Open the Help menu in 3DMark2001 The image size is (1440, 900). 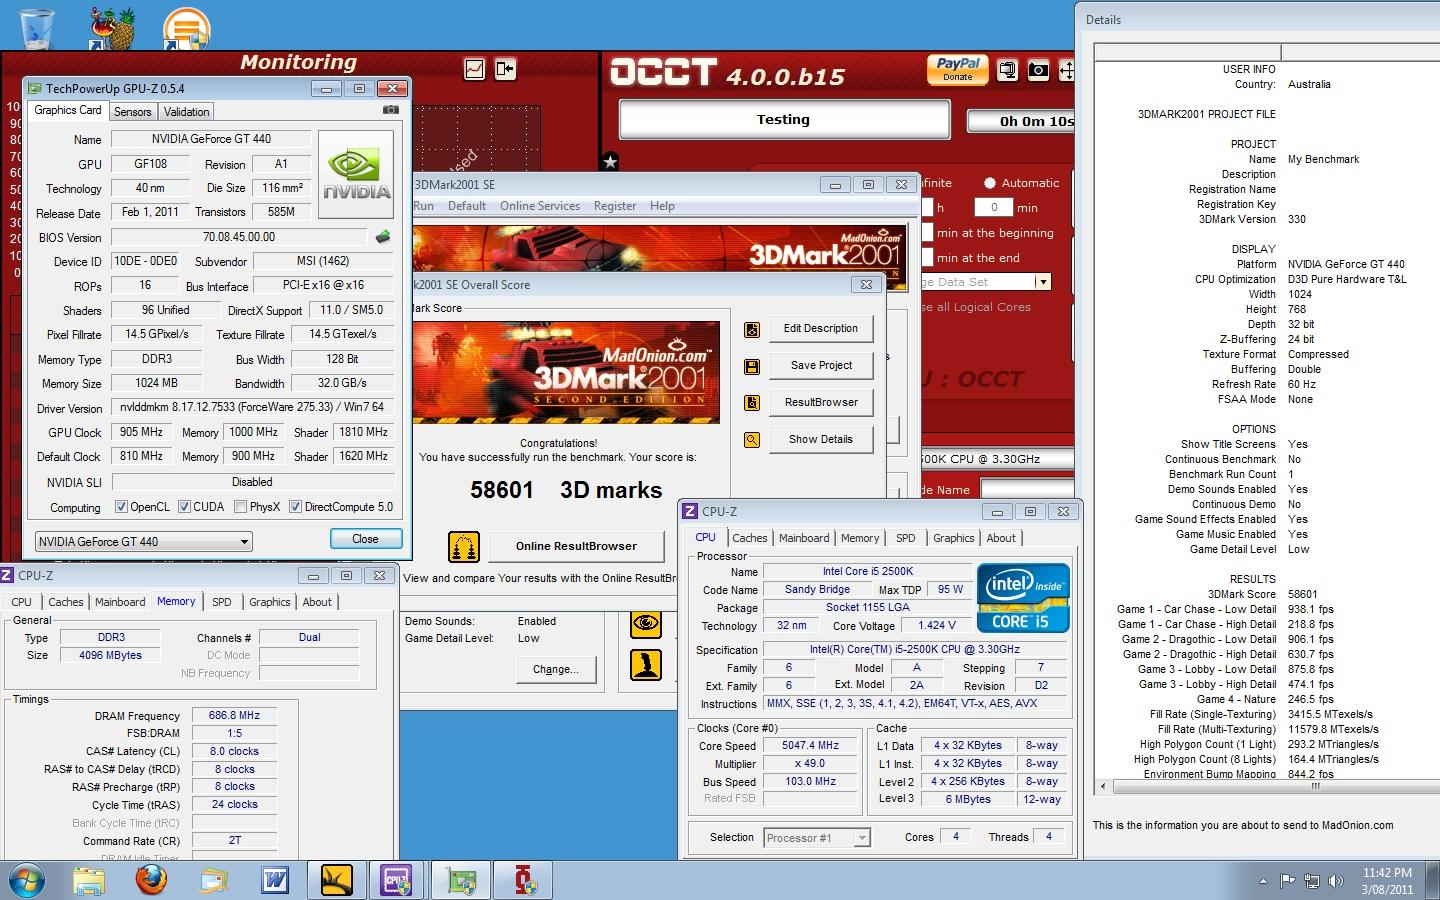point(662,206)
